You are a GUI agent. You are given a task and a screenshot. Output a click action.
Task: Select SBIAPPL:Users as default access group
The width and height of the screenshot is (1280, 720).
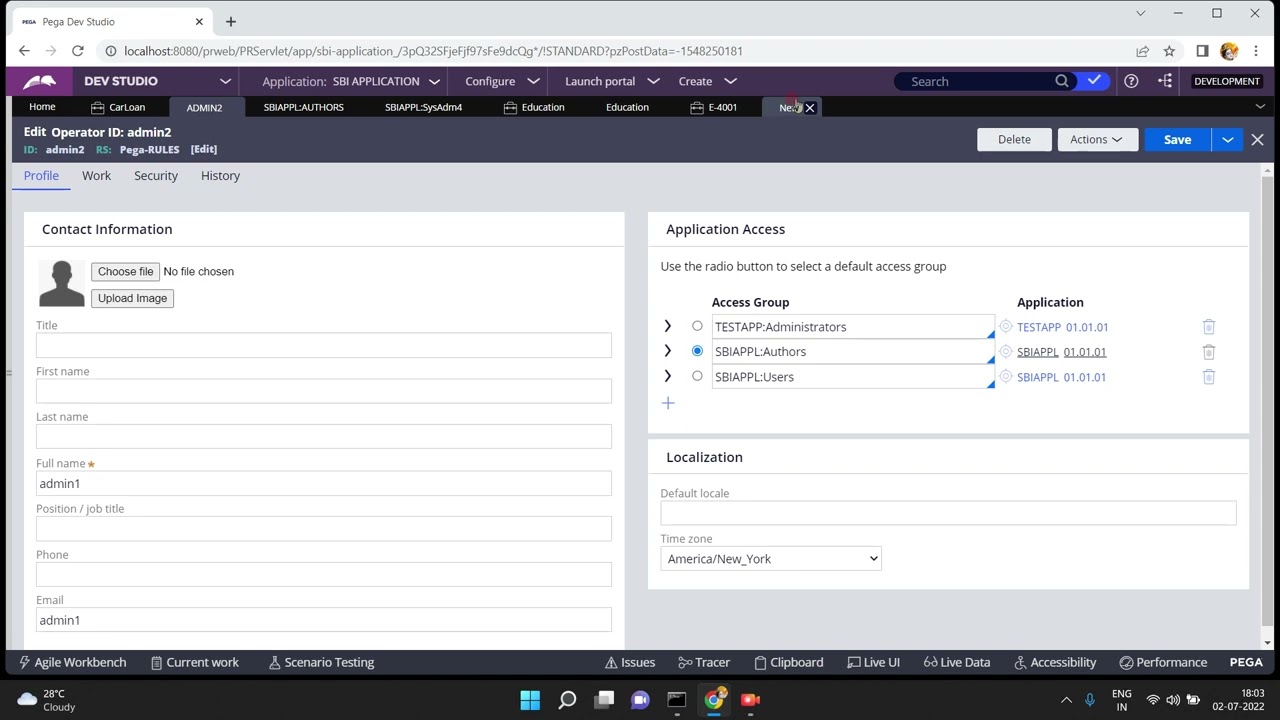(697, 376)
